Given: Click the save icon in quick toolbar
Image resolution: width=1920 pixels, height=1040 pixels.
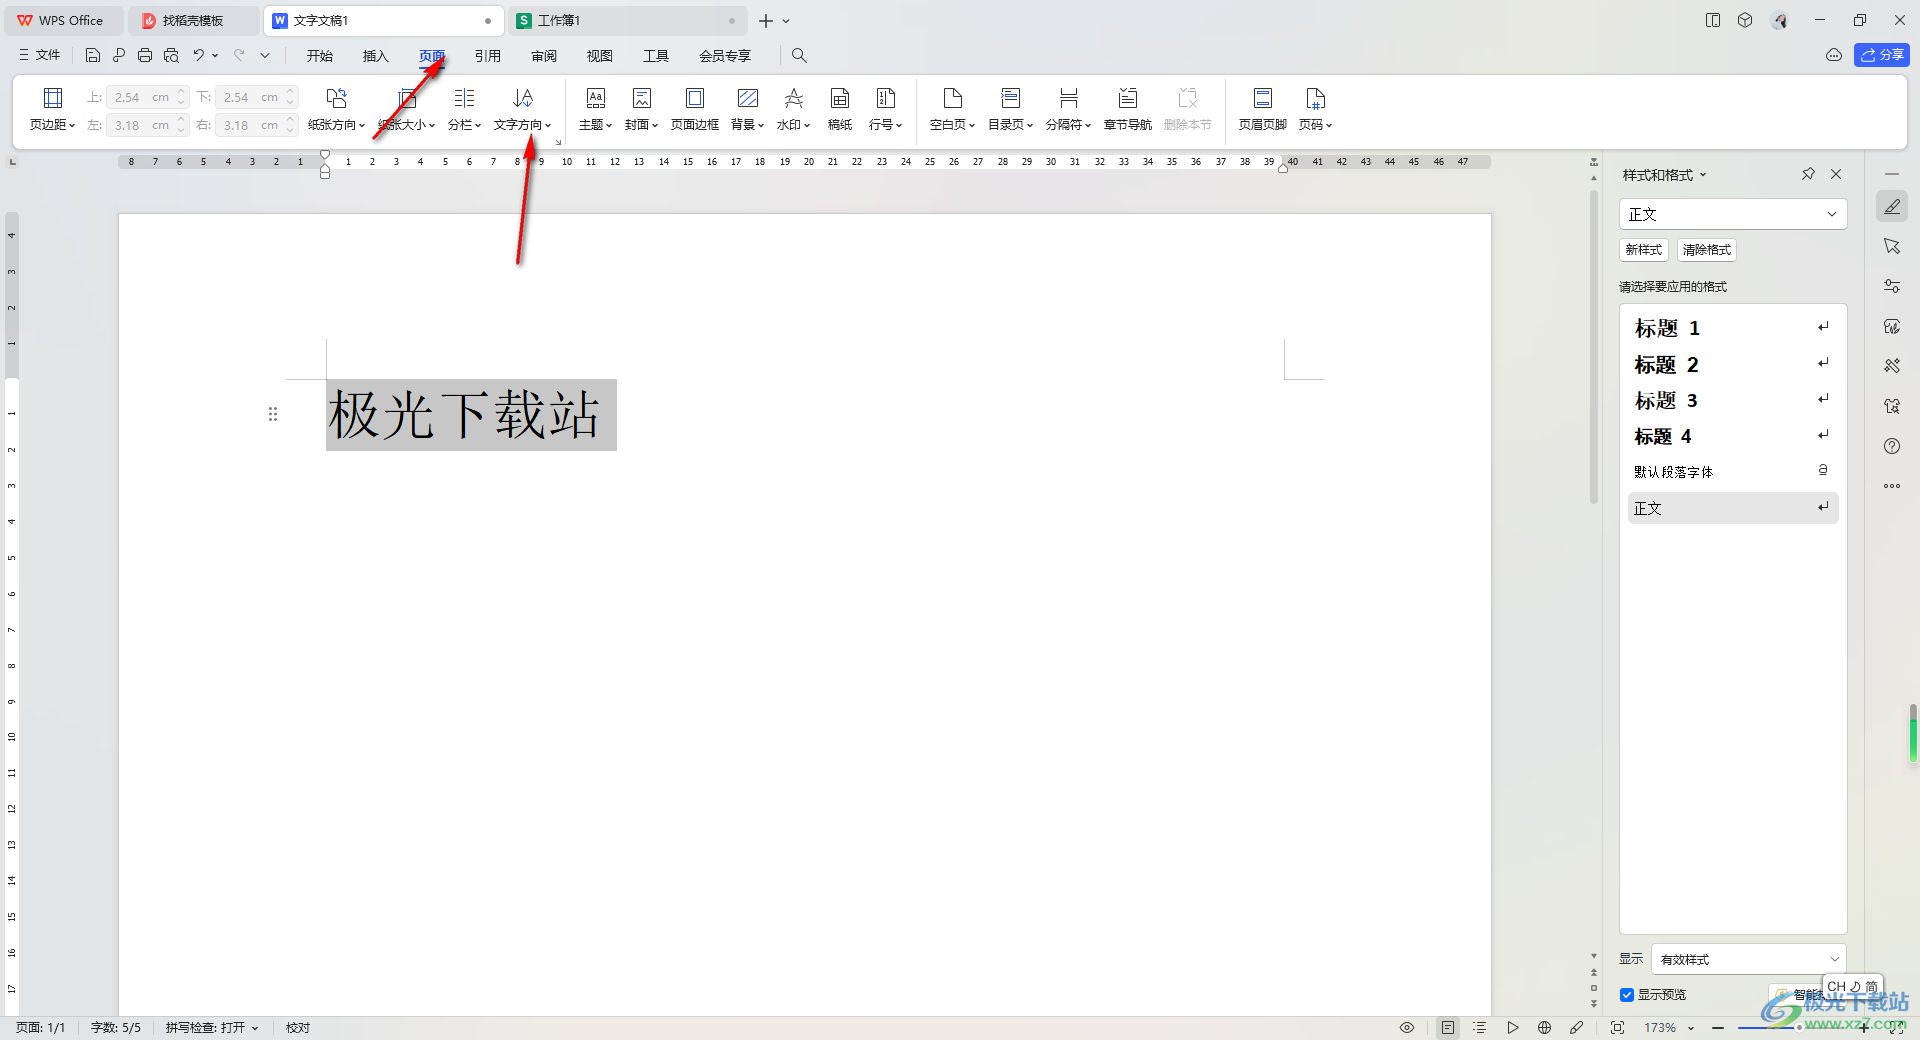Looking at the screenshot, I should point(93,56).
